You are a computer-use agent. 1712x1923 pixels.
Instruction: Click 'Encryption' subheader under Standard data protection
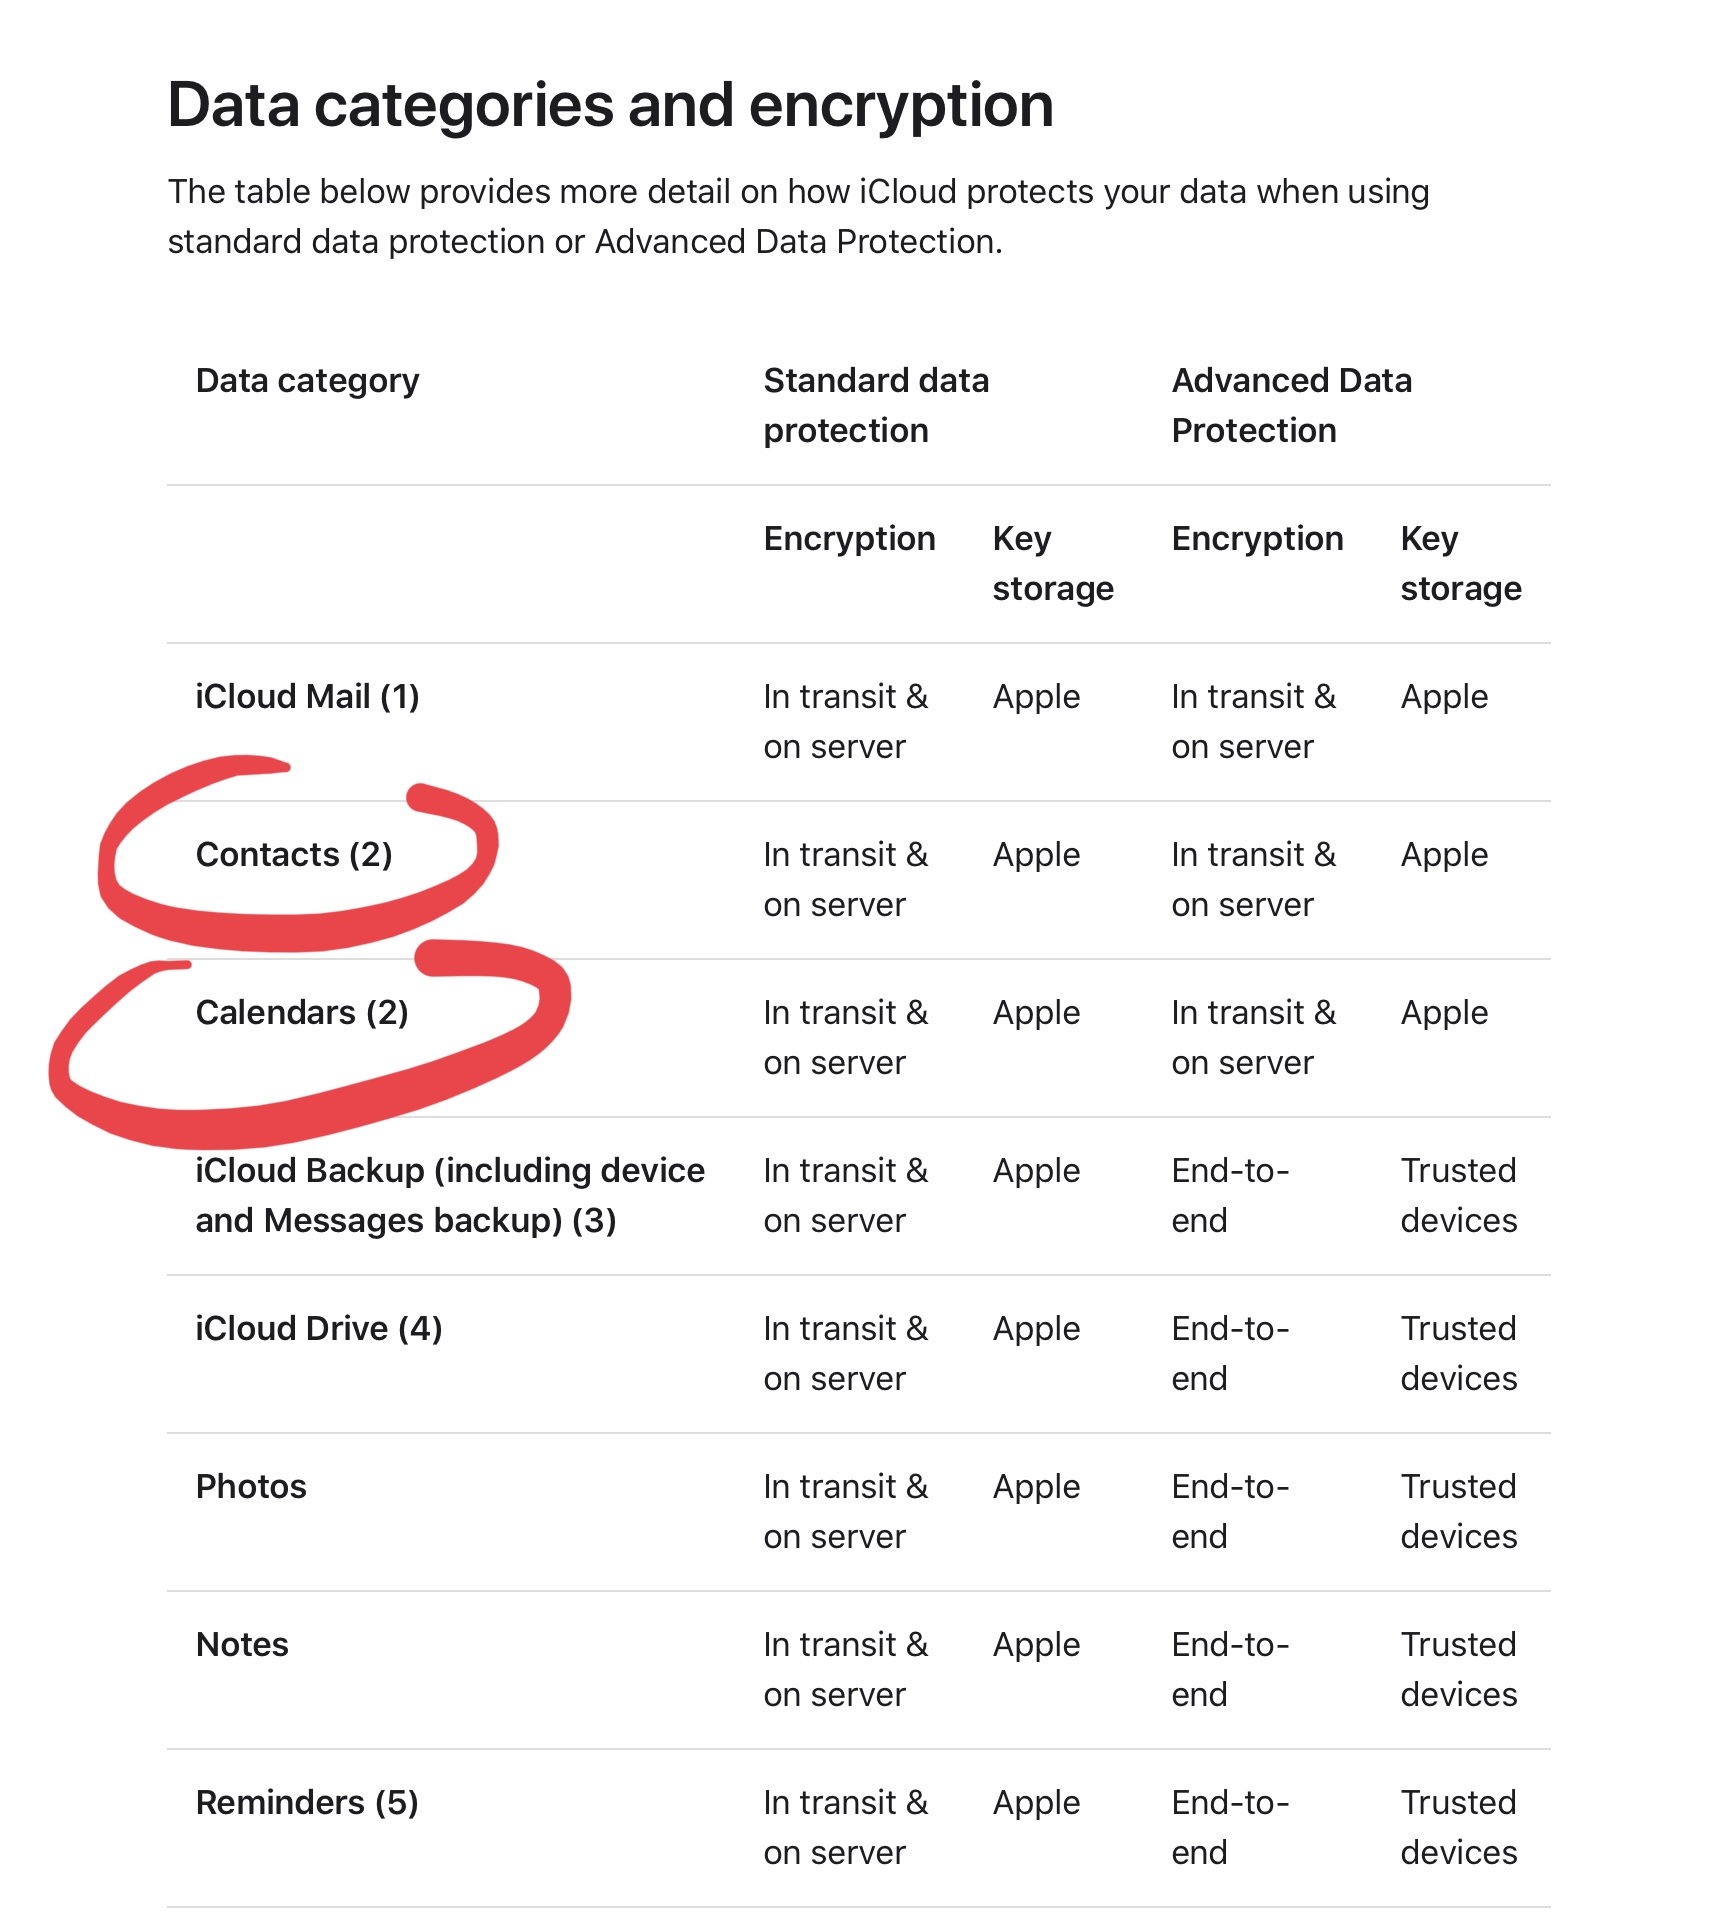click(849, 539)
